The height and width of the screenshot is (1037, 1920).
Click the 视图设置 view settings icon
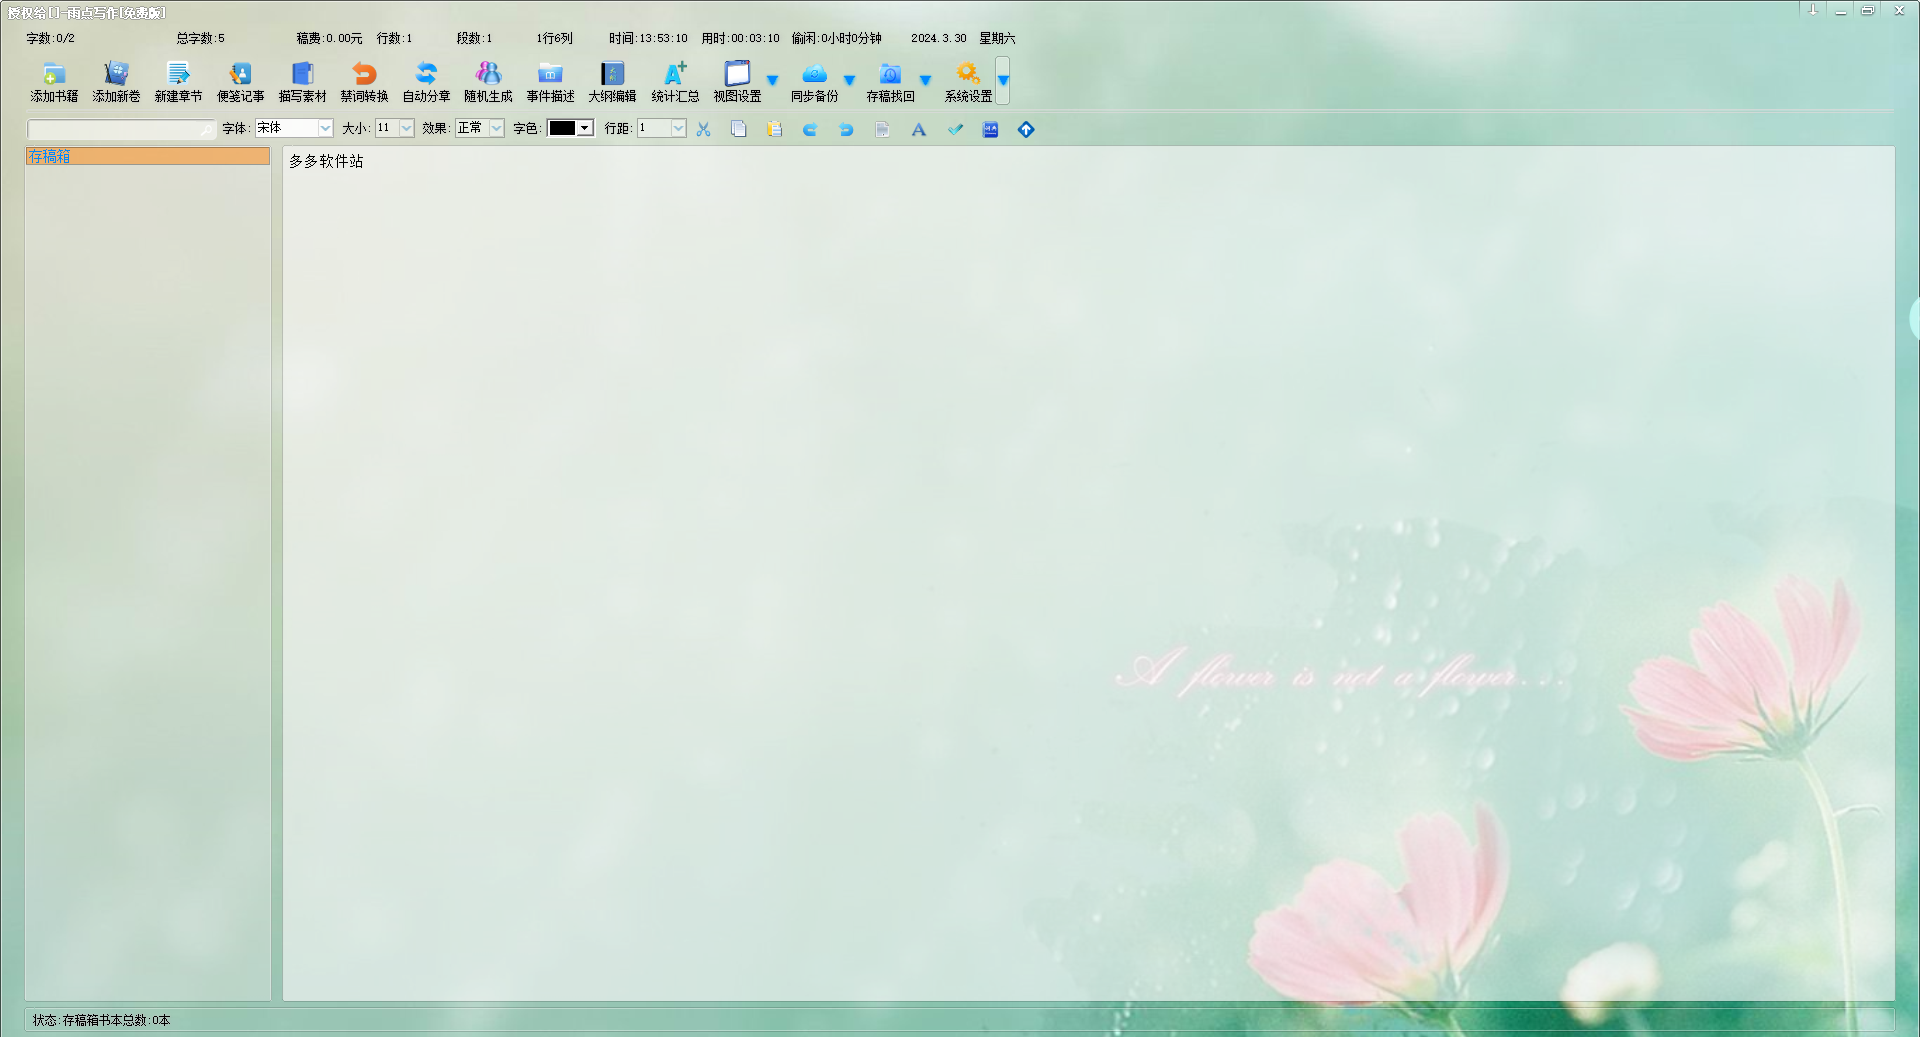click(x=737, y=74)
